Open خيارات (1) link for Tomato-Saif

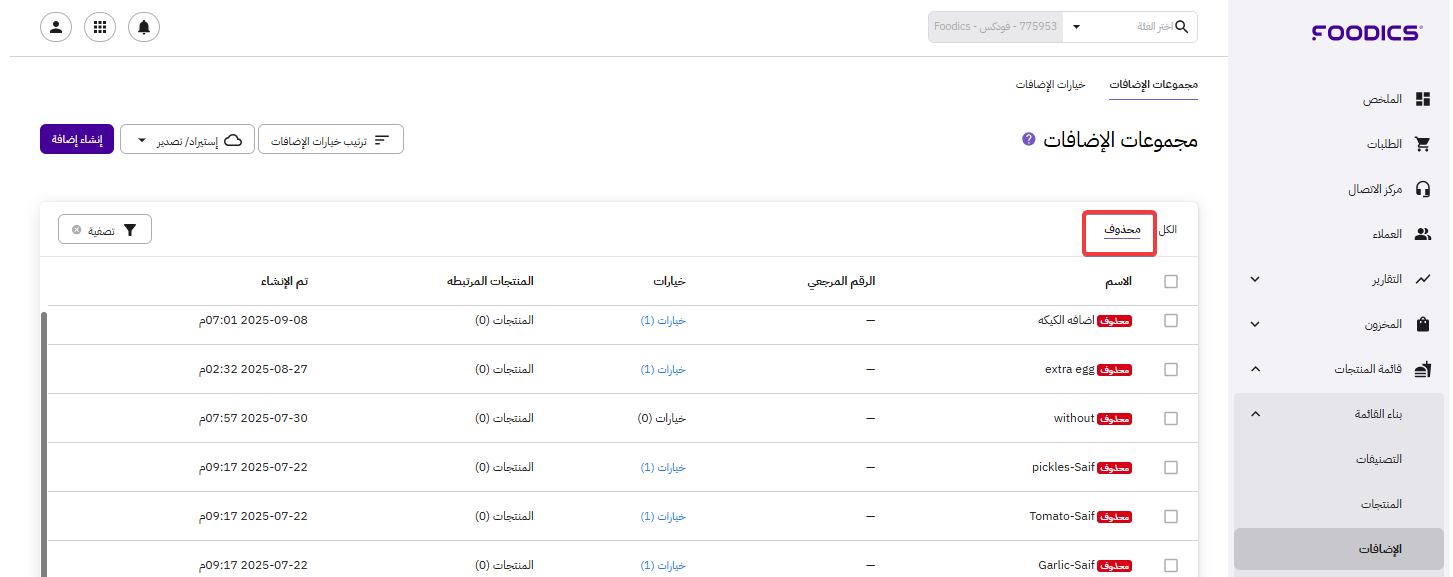[663, 517]
